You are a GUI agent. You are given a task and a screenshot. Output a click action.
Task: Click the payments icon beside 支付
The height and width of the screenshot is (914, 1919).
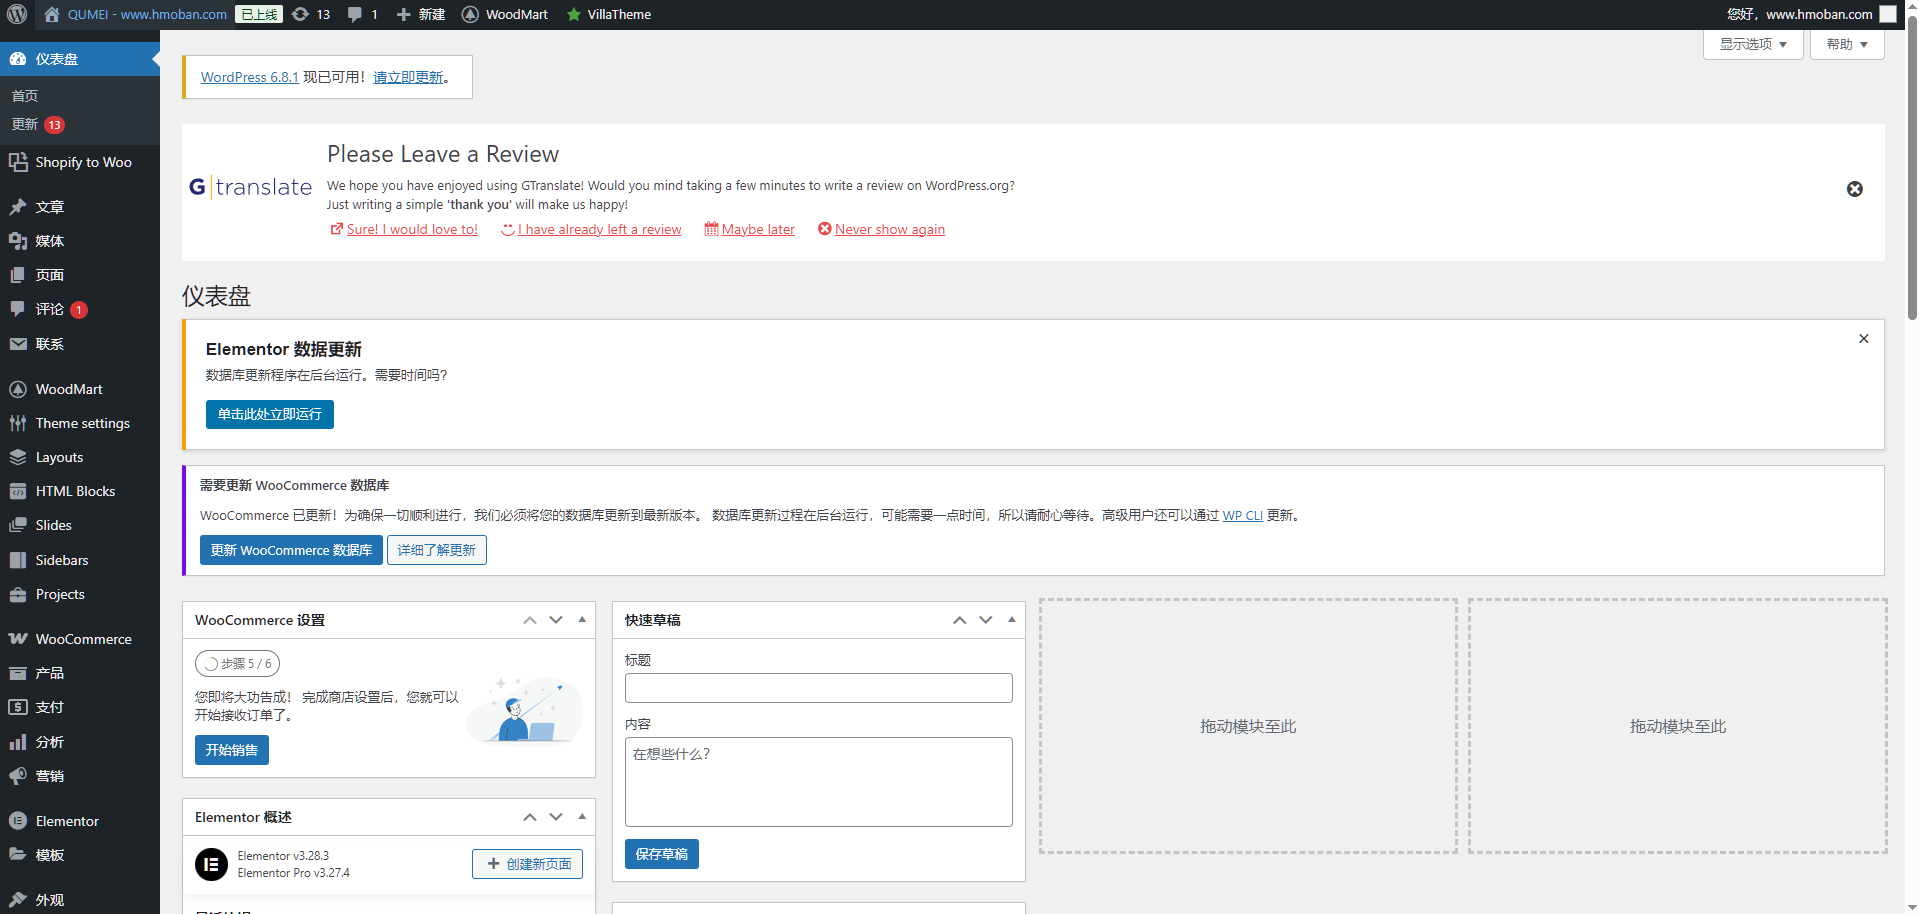click(18, 707)
